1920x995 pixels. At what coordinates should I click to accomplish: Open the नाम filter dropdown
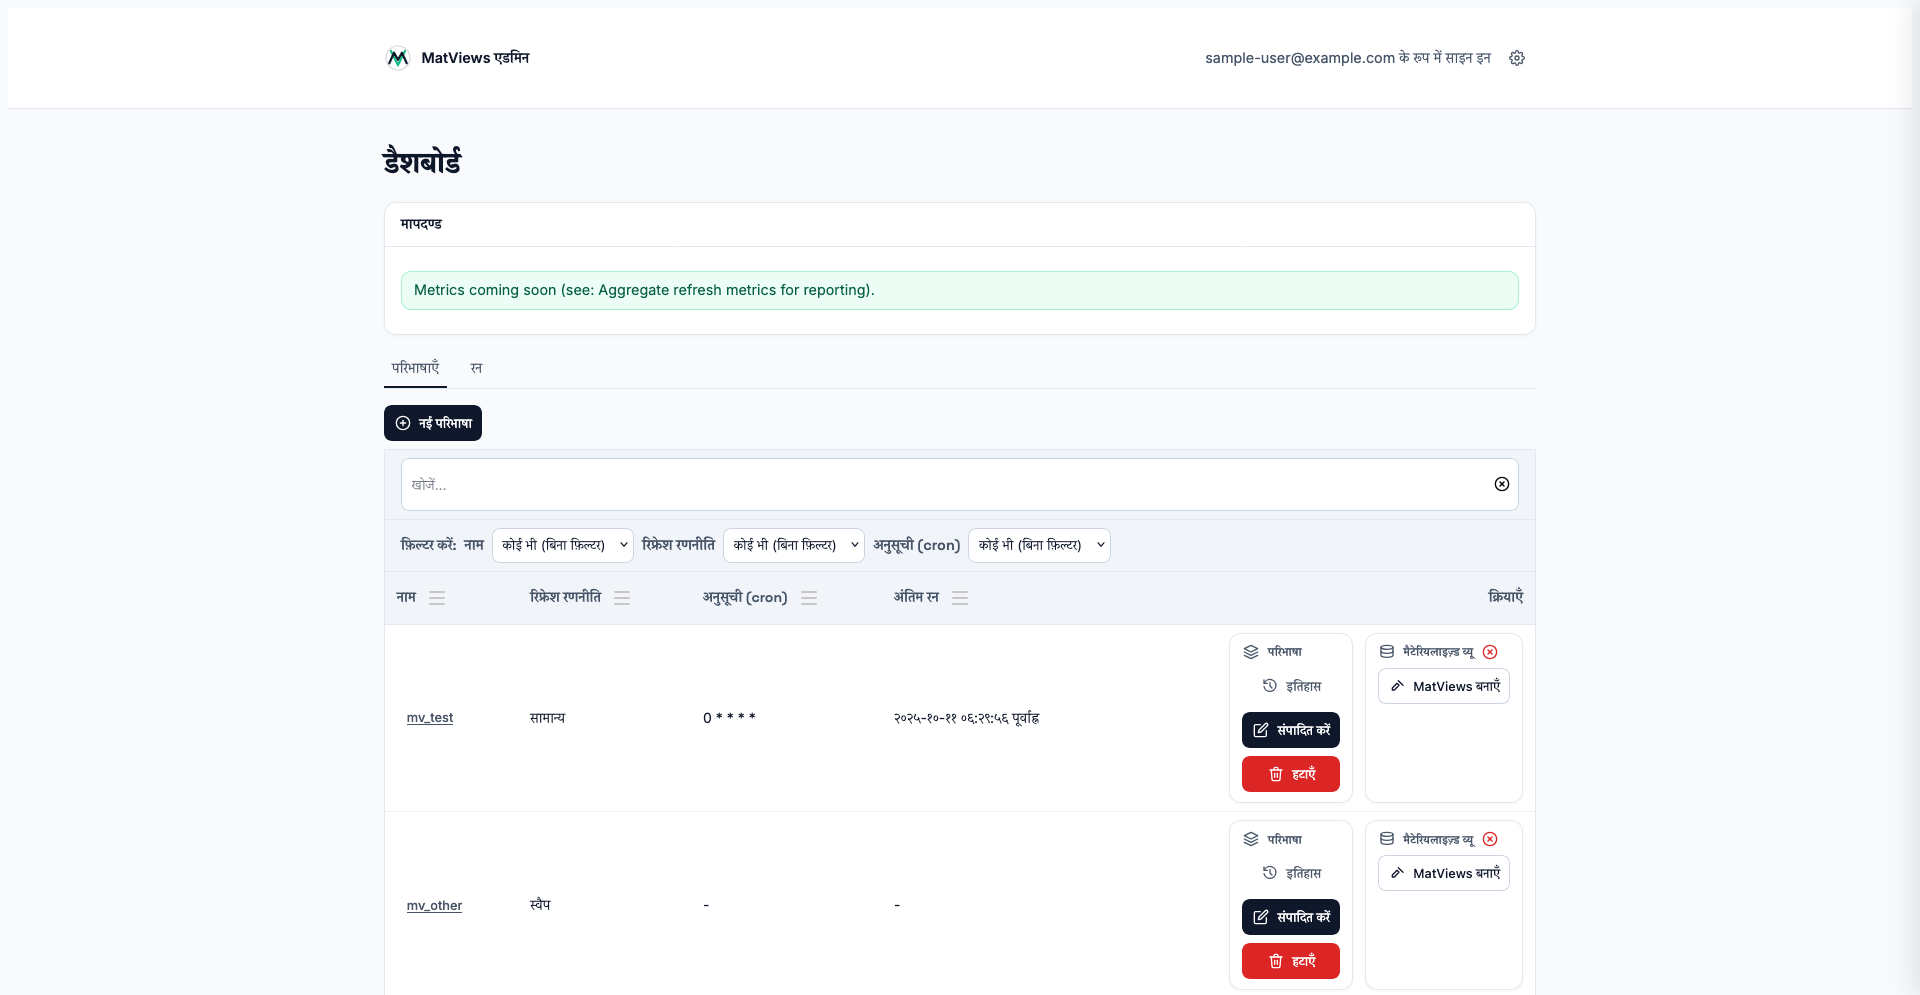pos(562,545)
